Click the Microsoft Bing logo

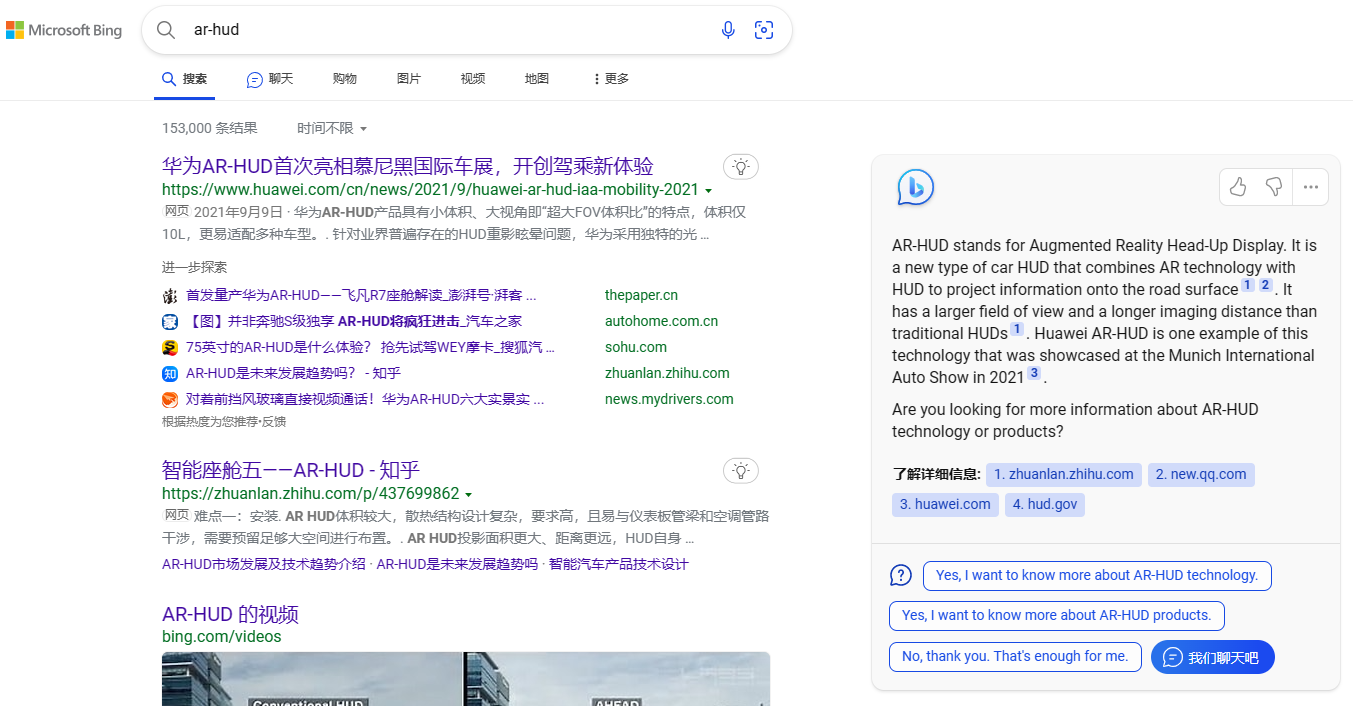pos(64,29)
